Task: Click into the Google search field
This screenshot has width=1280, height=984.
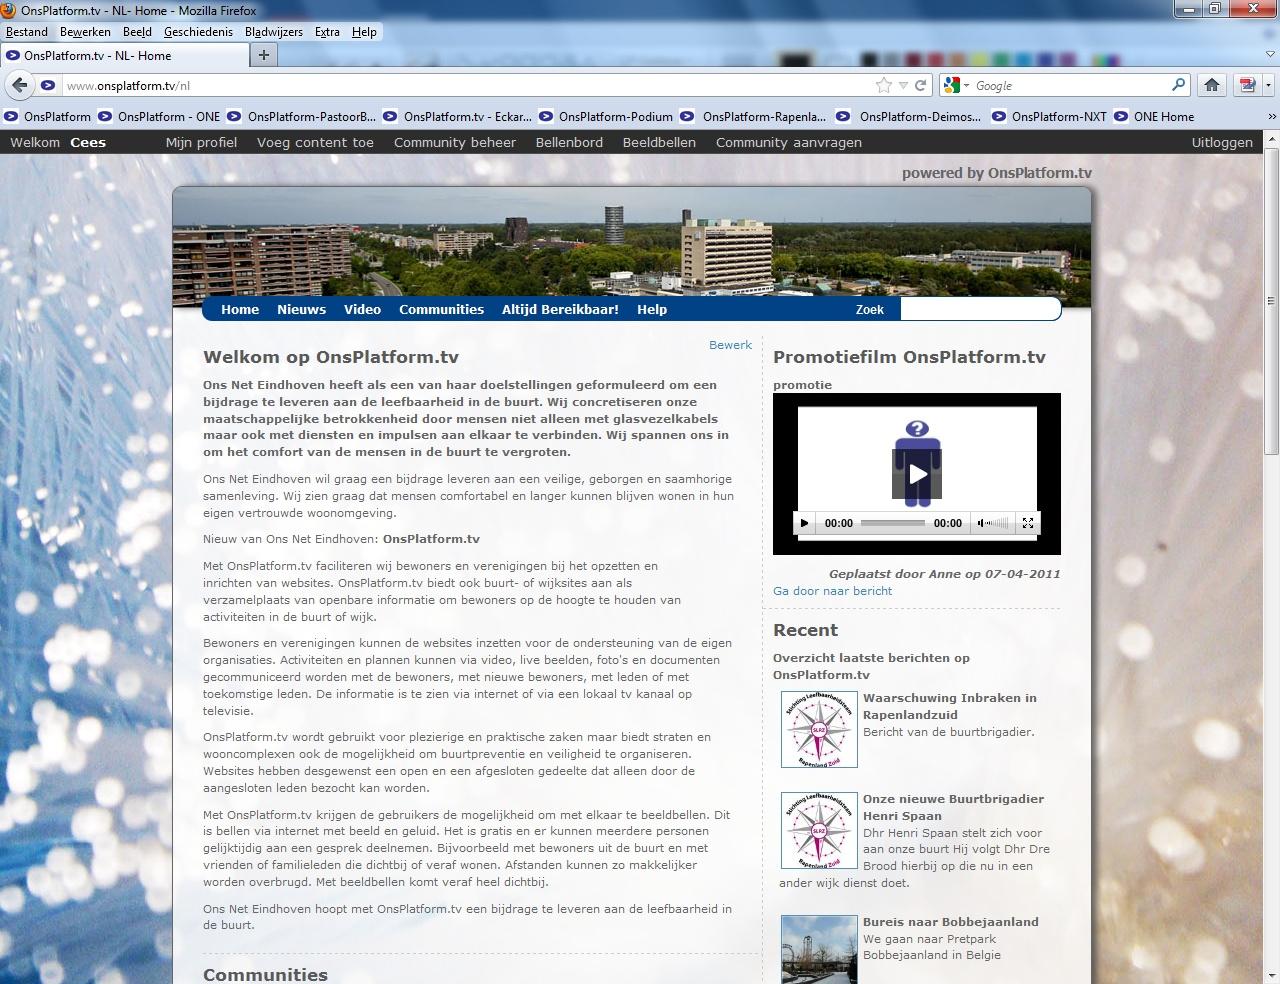Action: click(1070, 86)
